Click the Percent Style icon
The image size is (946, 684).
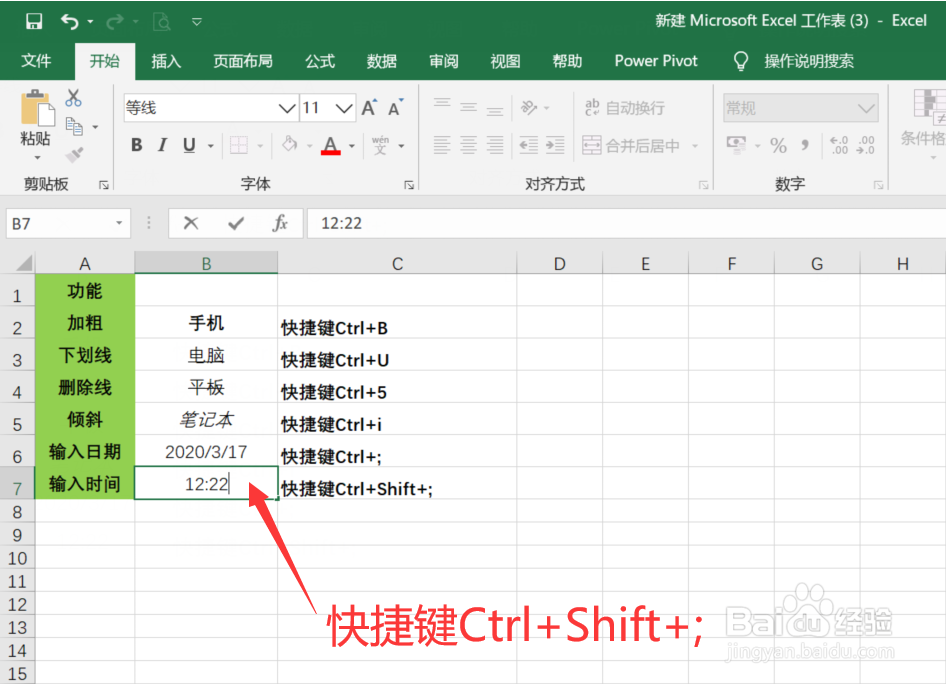[x=778, y=145]
